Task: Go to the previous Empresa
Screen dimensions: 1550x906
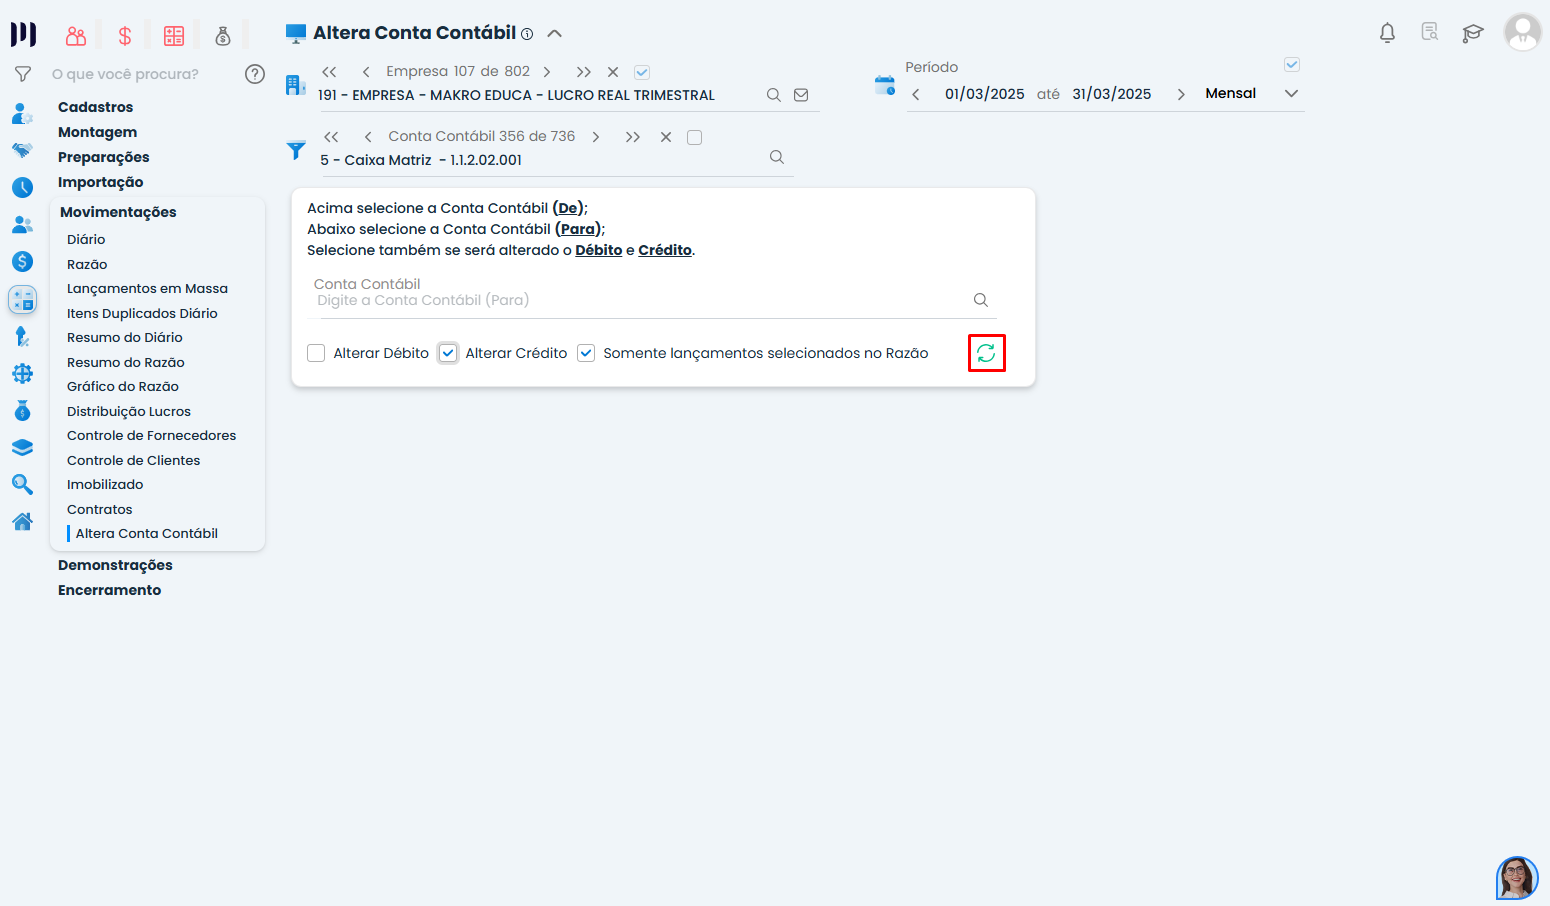Action: click(366, 72)
